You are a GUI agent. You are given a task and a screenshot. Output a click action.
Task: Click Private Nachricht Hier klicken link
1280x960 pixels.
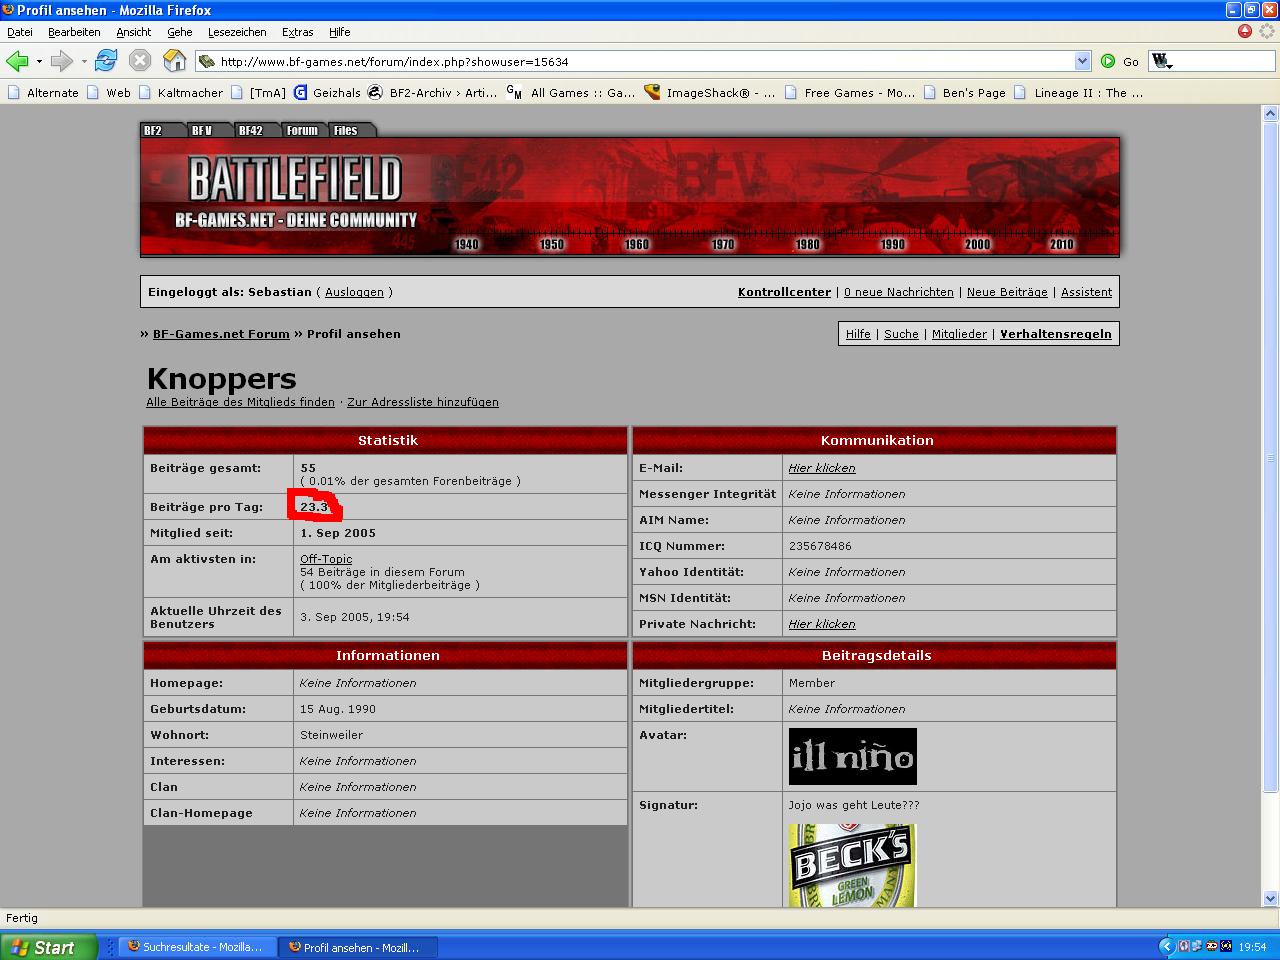point(822,624)
